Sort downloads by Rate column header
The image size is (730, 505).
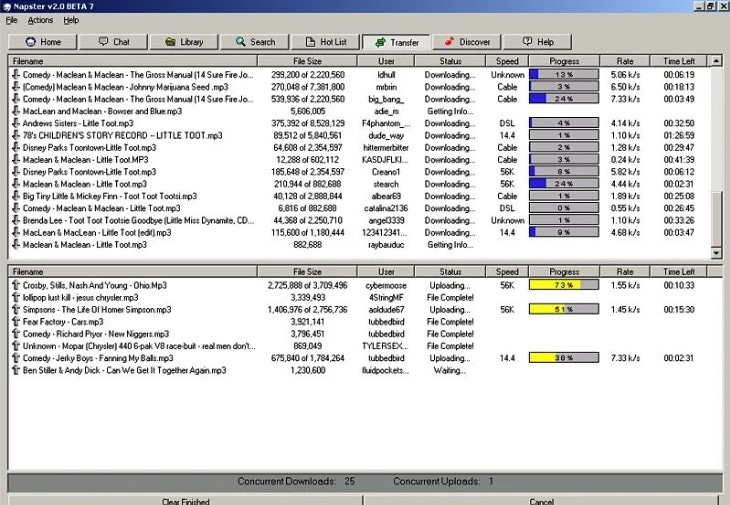[625, 61]
